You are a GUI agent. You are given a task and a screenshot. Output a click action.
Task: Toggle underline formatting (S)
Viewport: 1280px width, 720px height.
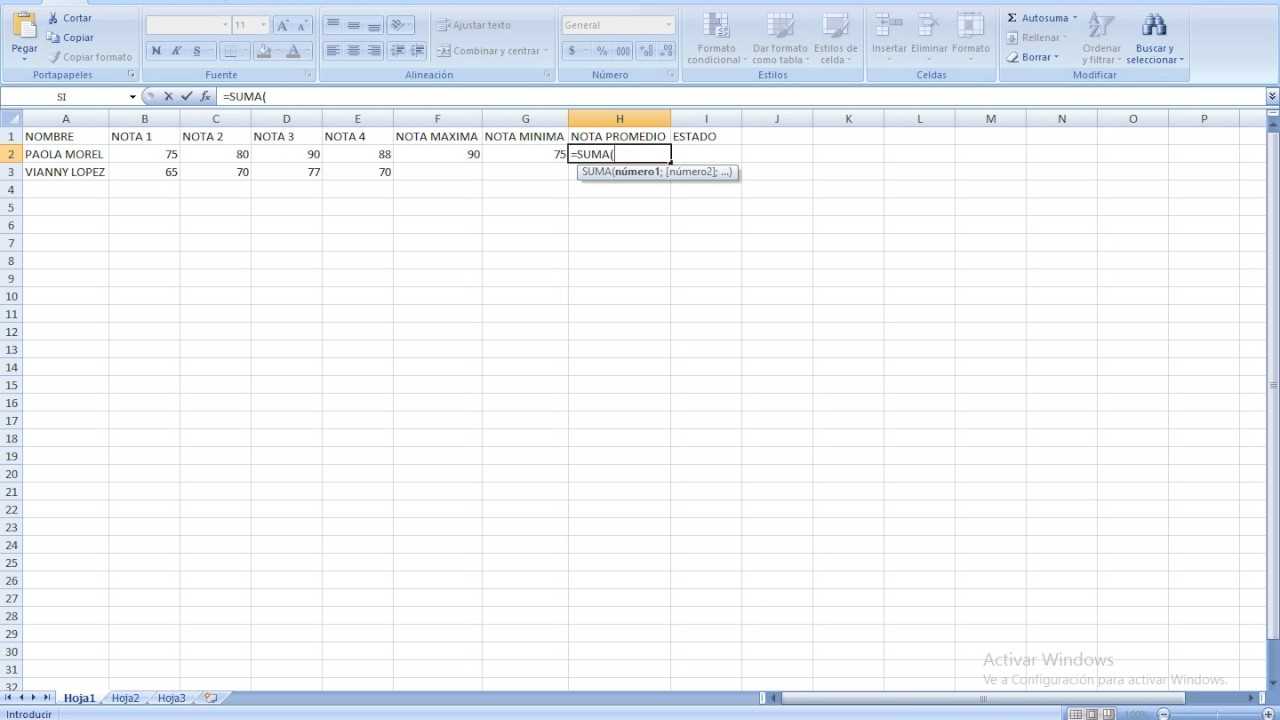point(196,51)
